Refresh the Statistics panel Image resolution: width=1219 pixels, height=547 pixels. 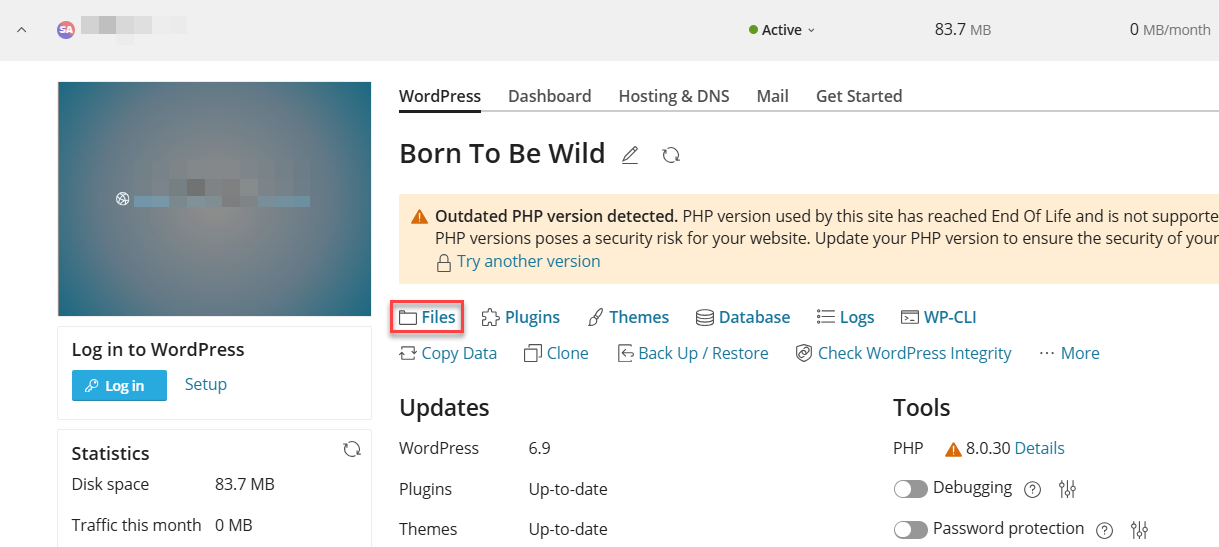(352, 450)
